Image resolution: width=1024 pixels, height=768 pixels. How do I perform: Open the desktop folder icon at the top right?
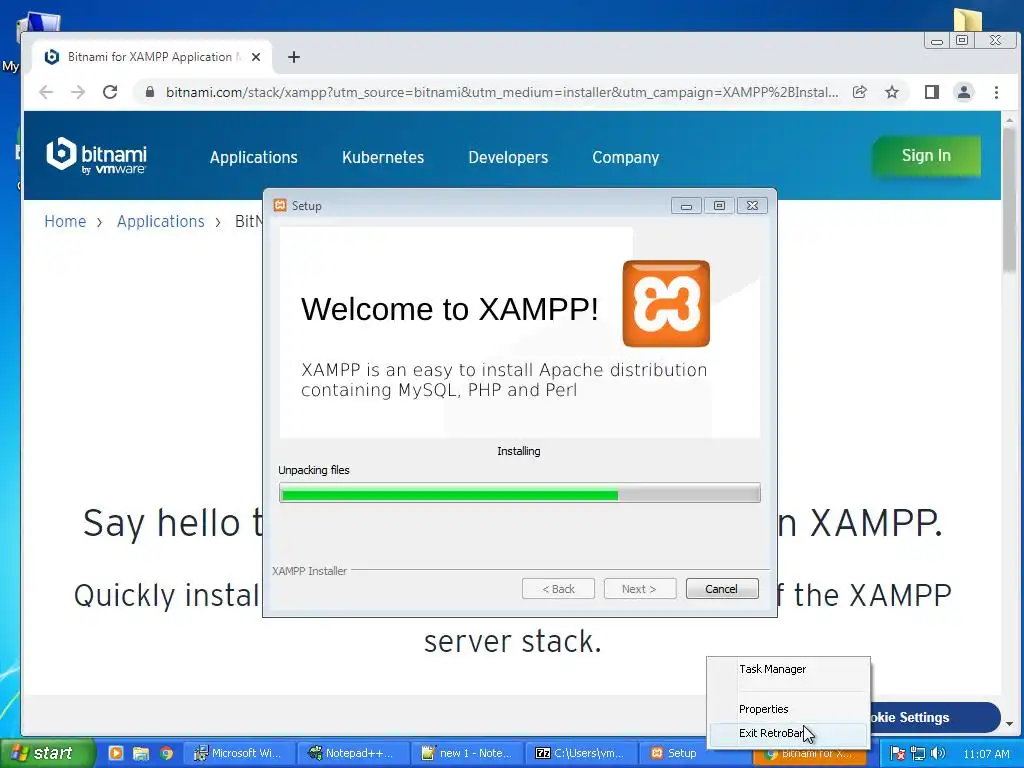(967, 20)
